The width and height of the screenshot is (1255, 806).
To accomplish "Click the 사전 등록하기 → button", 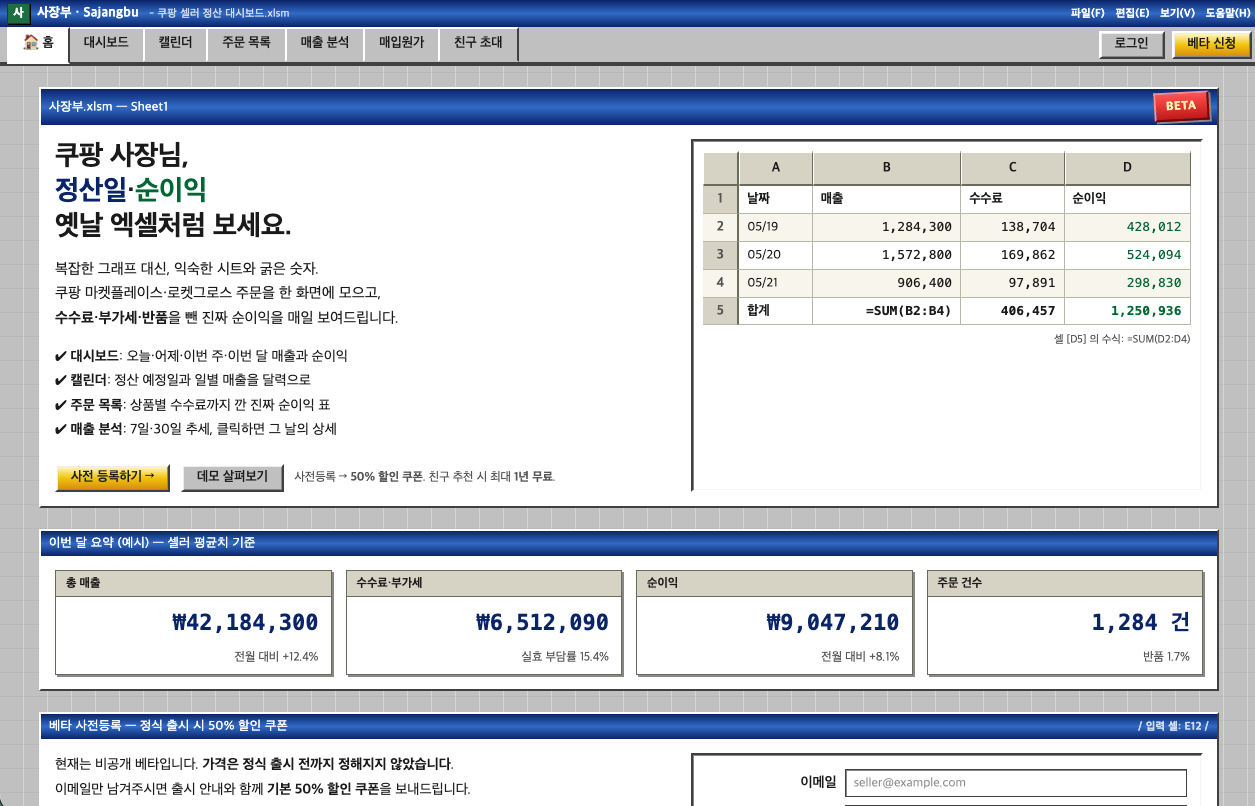I will [113, 477].
